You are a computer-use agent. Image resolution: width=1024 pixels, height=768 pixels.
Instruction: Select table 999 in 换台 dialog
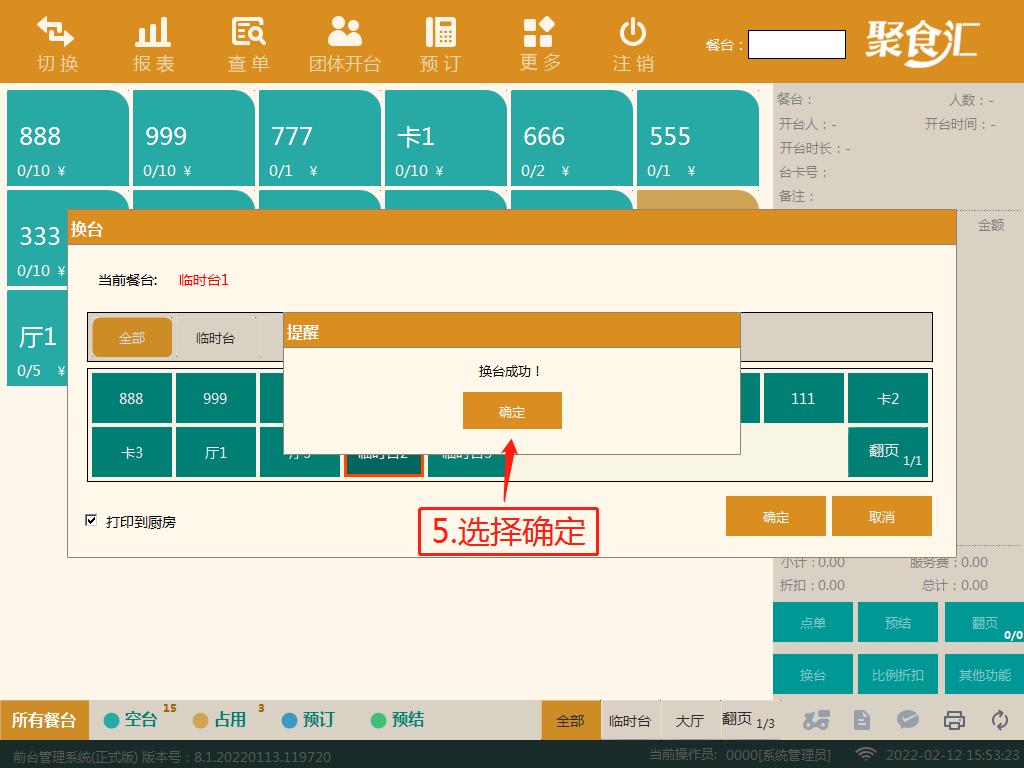point(216,398)
